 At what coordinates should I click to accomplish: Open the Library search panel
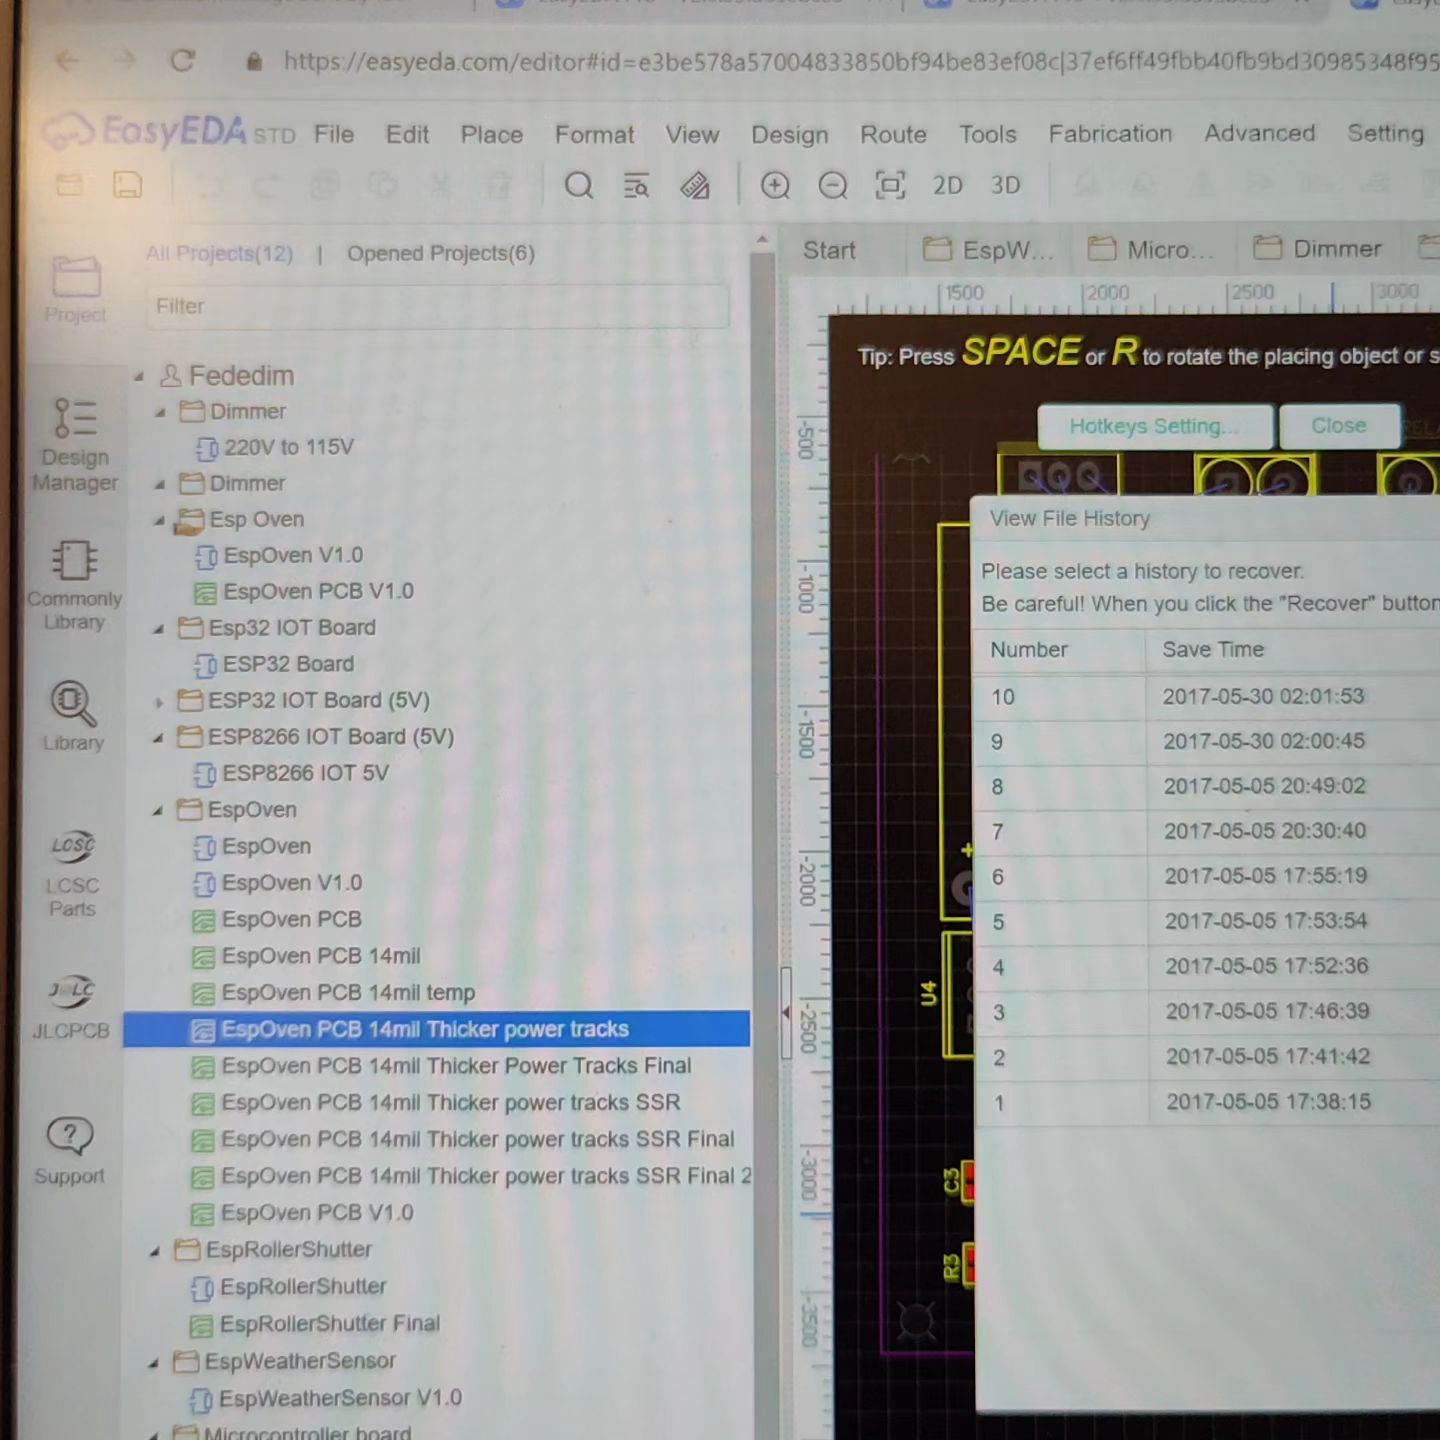(73, 715)
